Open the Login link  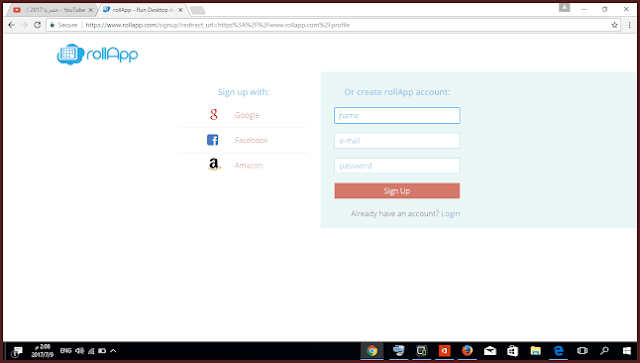[450, 214]
